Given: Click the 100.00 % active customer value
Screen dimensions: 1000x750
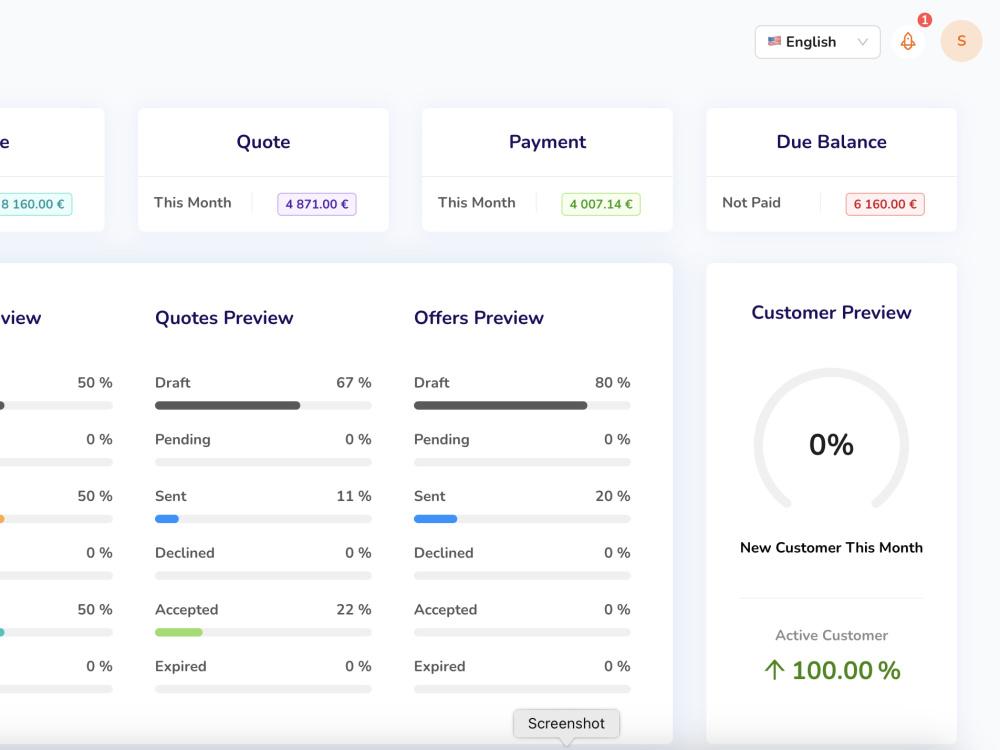Looking at the screenshot, I should [x=846, y=670].
